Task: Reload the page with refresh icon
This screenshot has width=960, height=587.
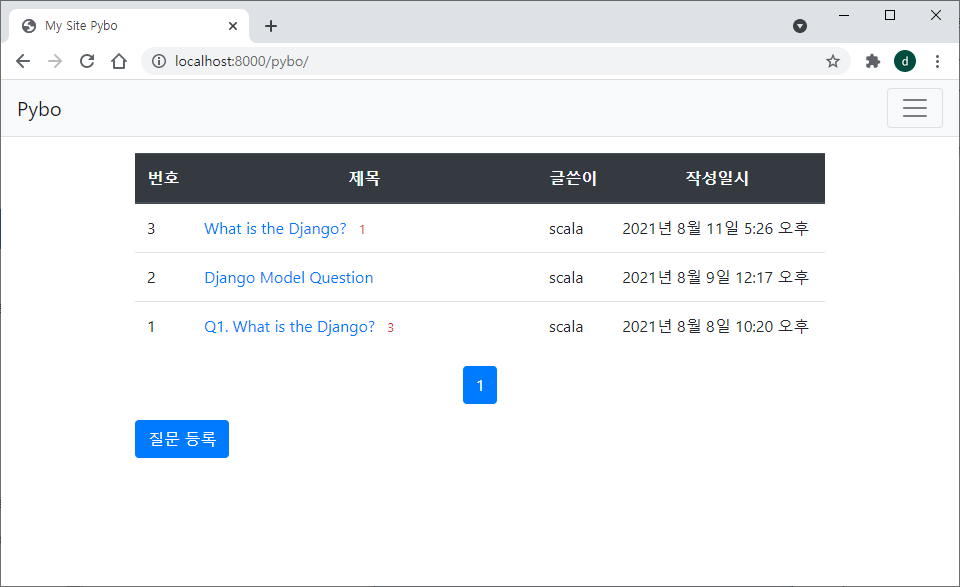Action: coord(87,61)
